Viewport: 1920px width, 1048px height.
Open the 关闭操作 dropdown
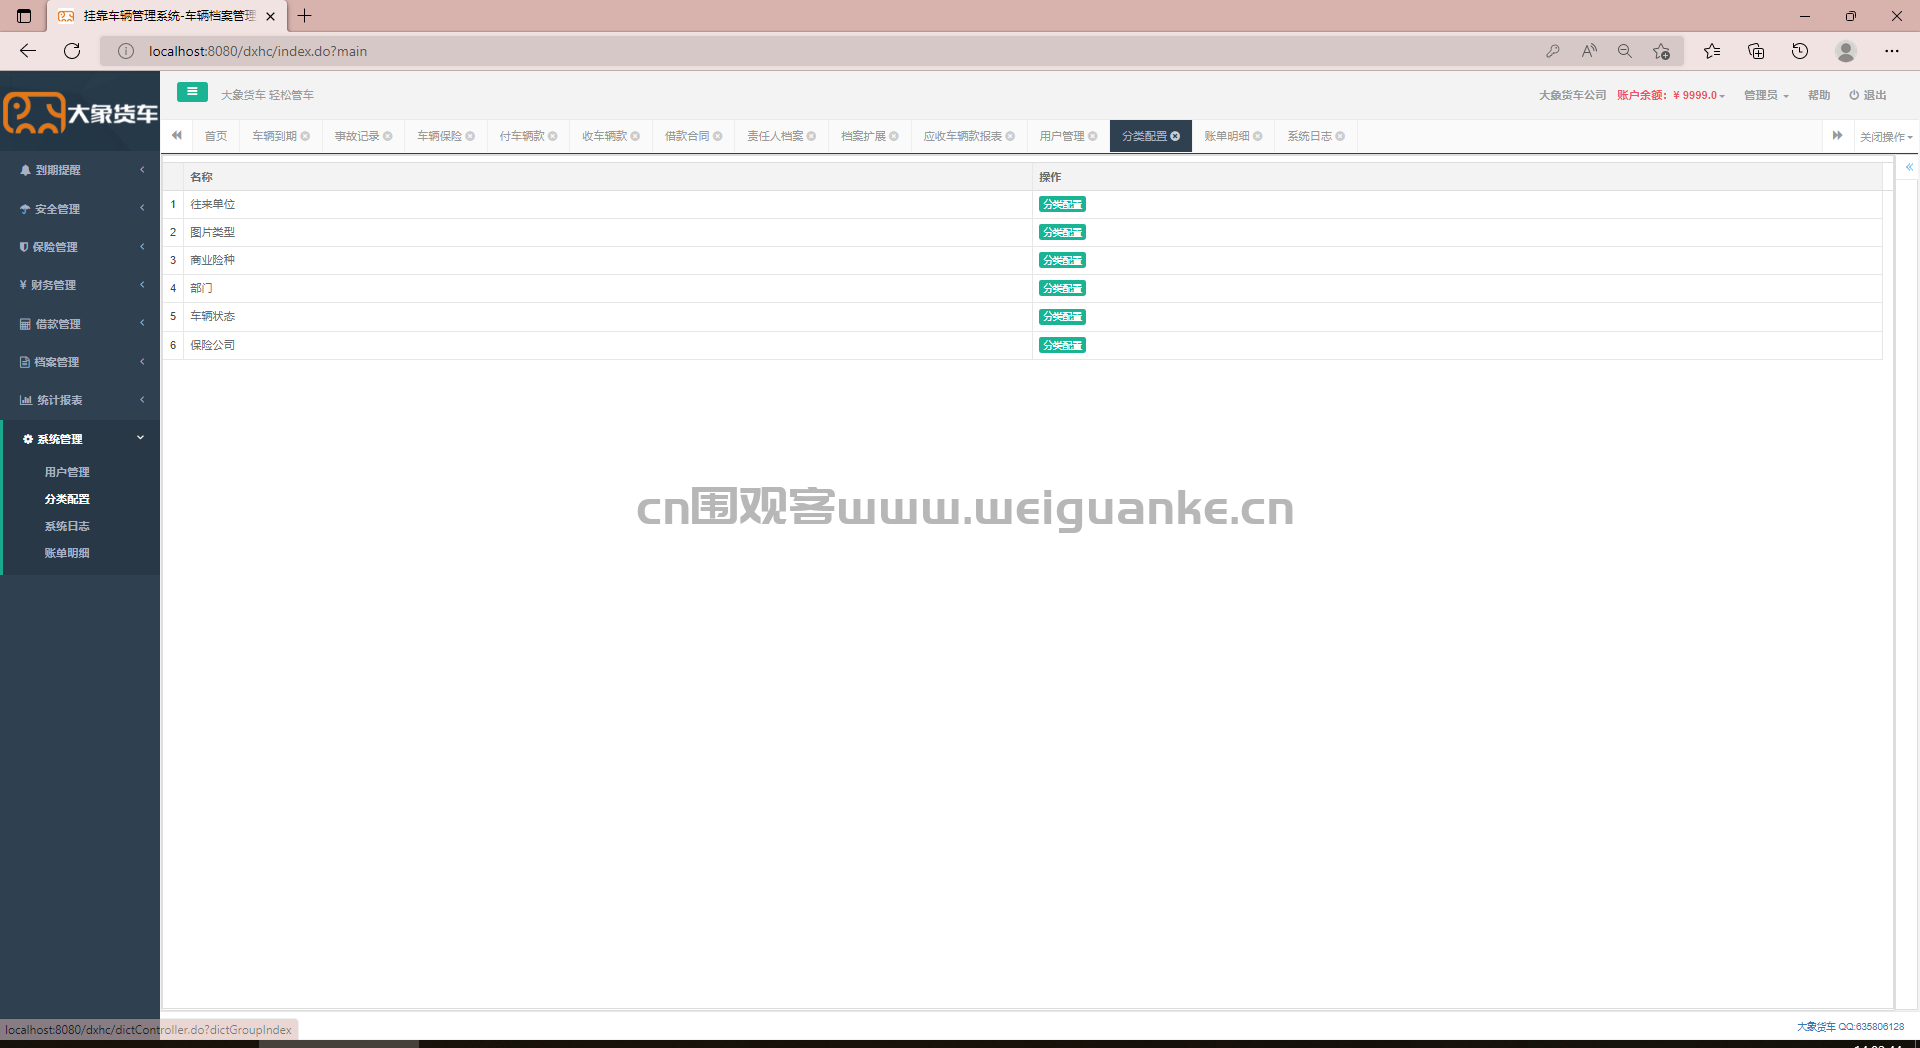click(1886, 137)
